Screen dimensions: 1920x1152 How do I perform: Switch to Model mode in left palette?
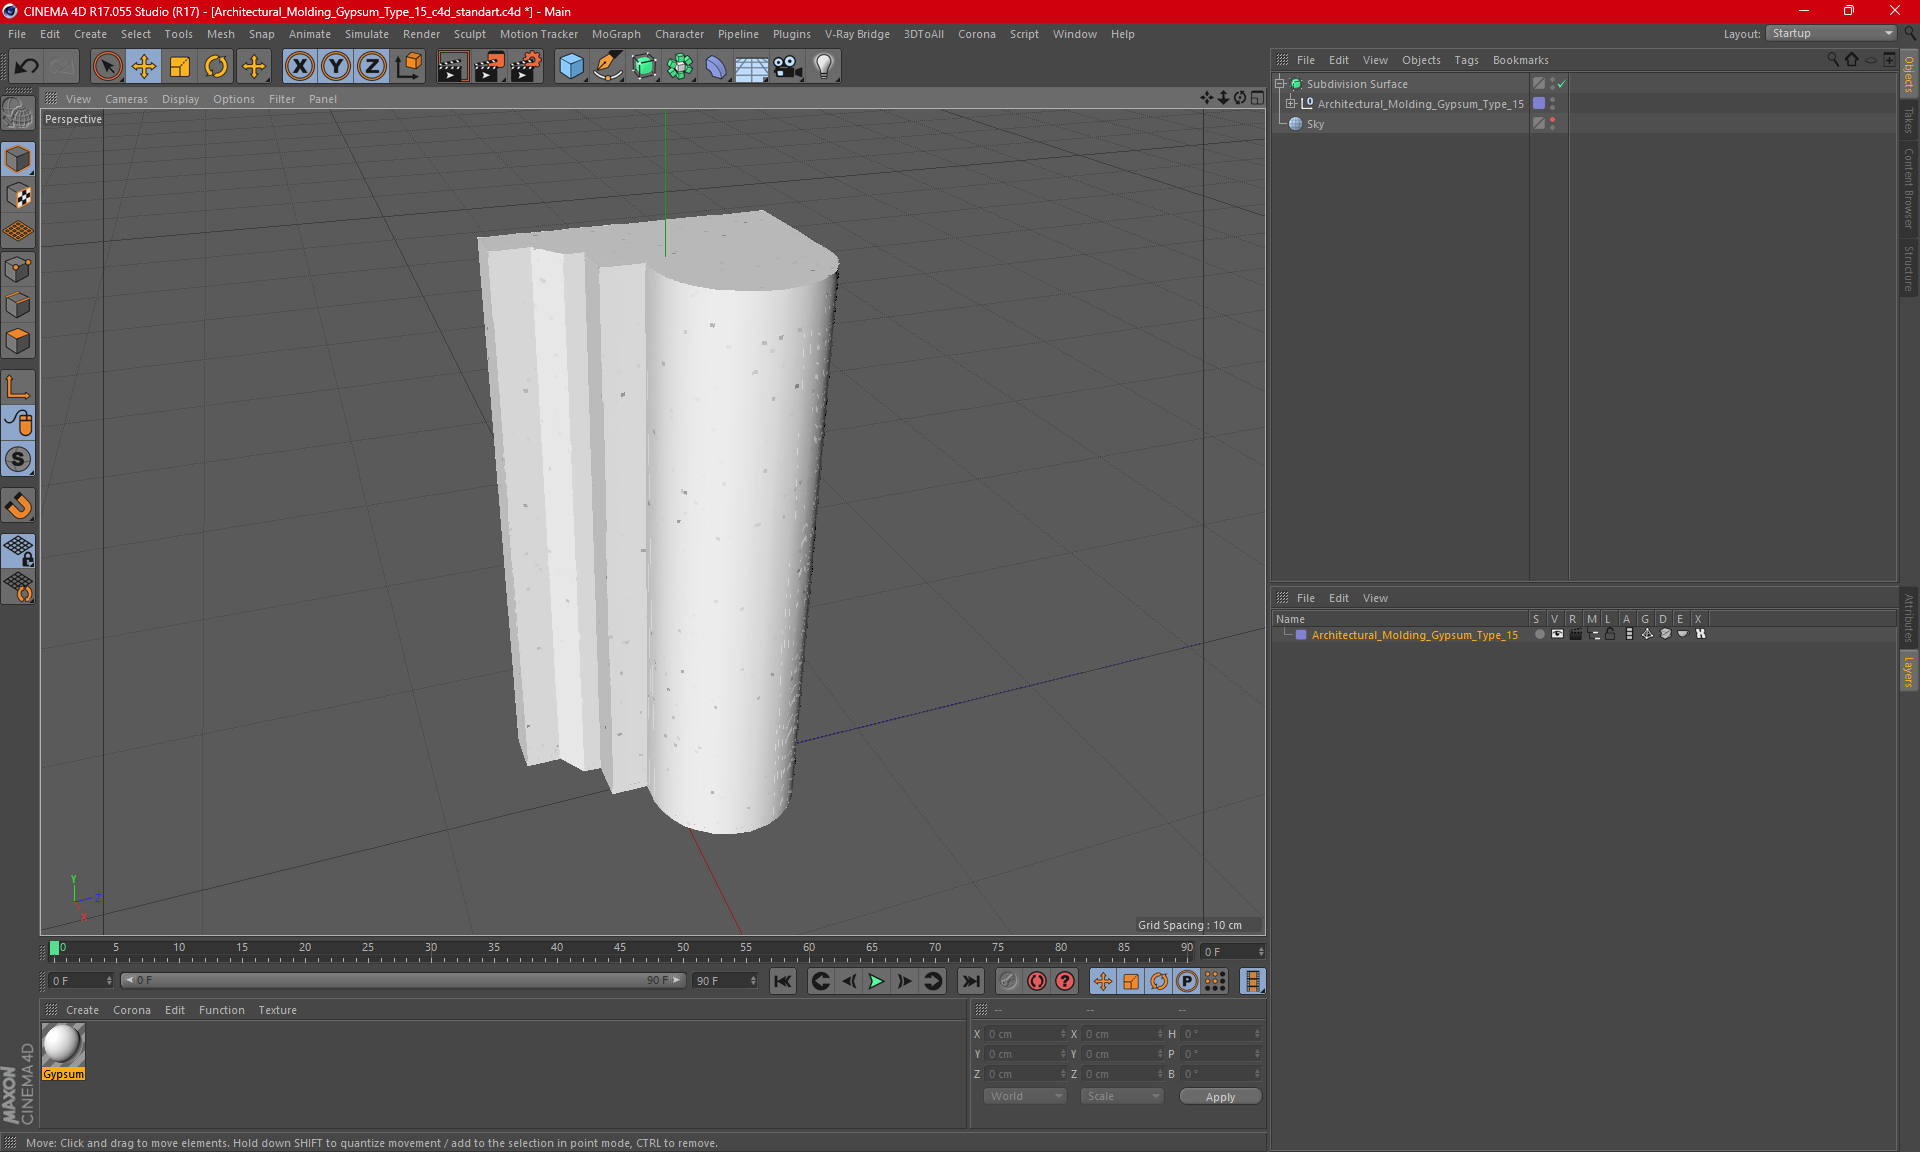pos(18,160)
